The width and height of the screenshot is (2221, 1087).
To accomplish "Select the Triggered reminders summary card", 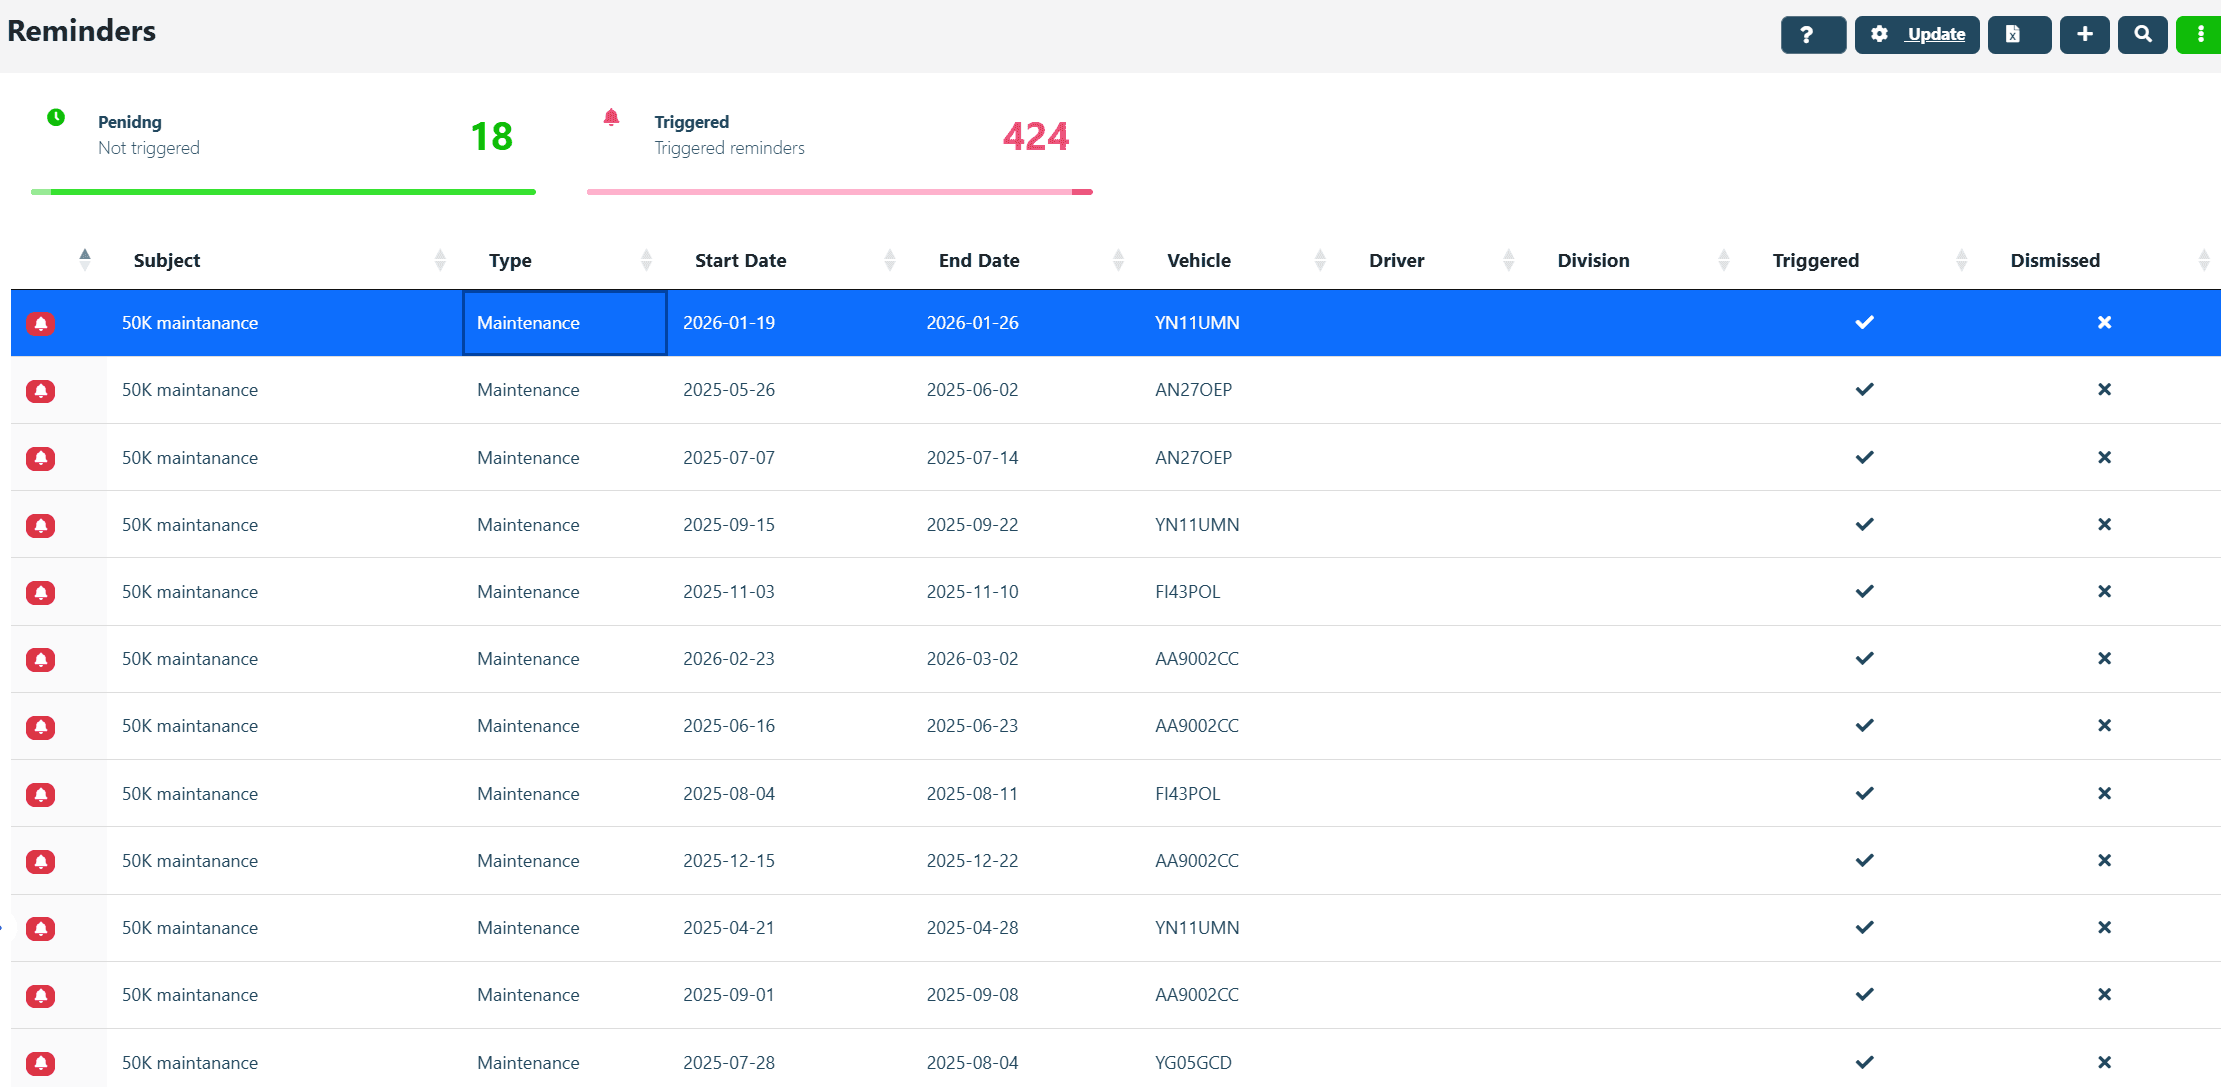I will coord(840,137).
